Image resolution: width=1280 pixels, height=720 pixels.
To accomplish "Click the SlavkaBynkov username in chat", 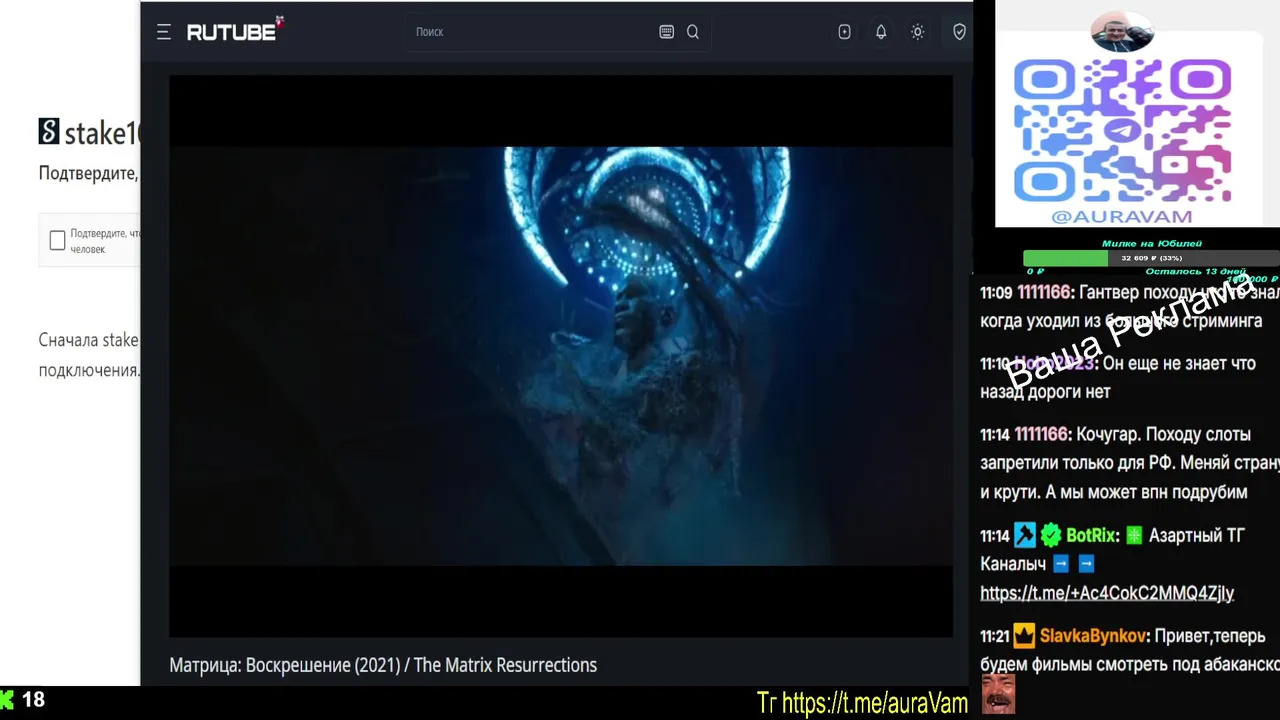I will (x=1093, y=636).
